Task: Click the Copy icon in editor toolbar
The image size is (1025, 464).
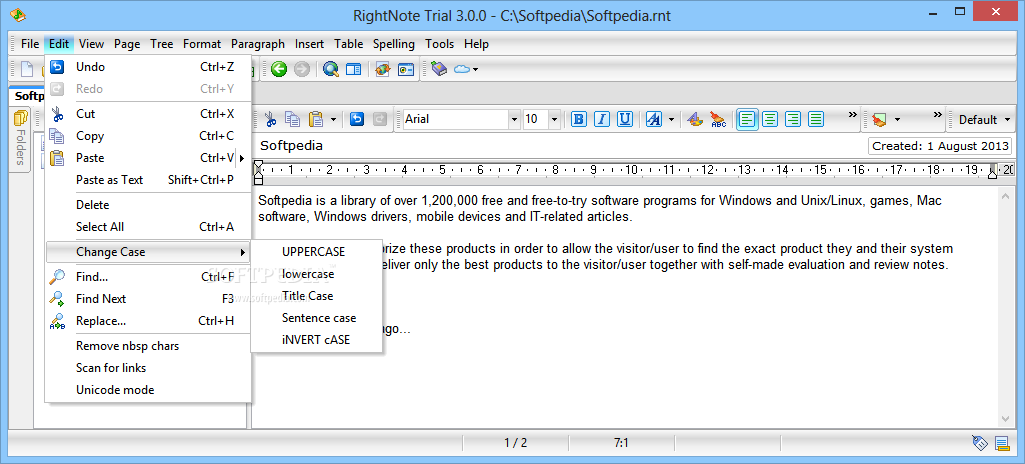Action: [292, 119]
